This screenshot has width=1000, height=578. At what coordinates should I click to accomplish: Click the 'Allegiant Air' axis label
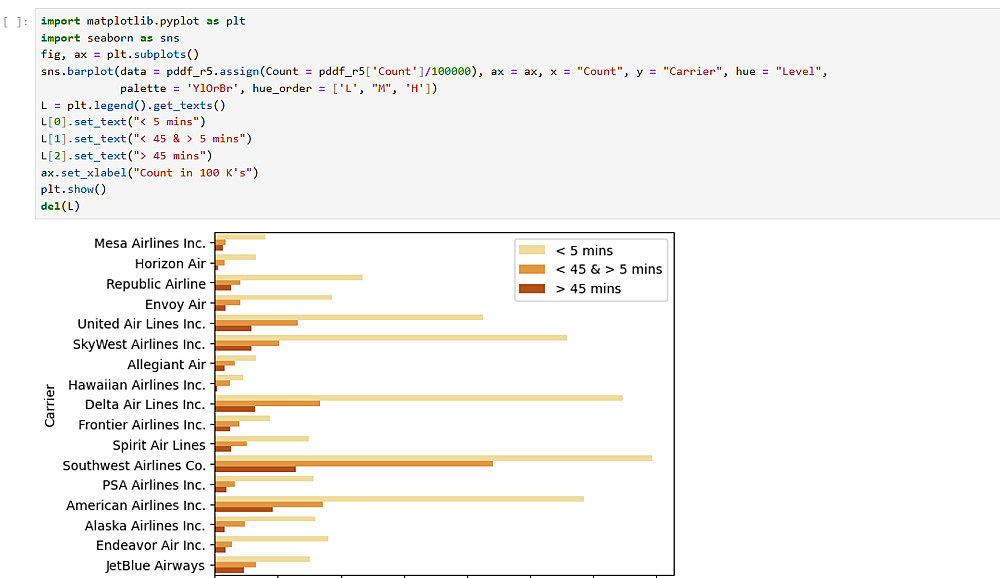tap(166, 364)
